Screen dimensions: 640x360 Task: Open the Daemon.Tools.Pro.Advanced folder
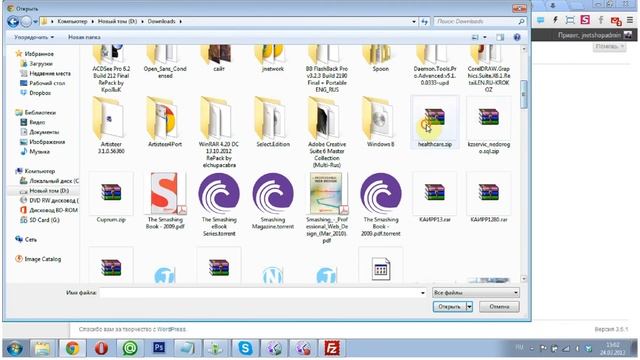click(x=435, y=65)
